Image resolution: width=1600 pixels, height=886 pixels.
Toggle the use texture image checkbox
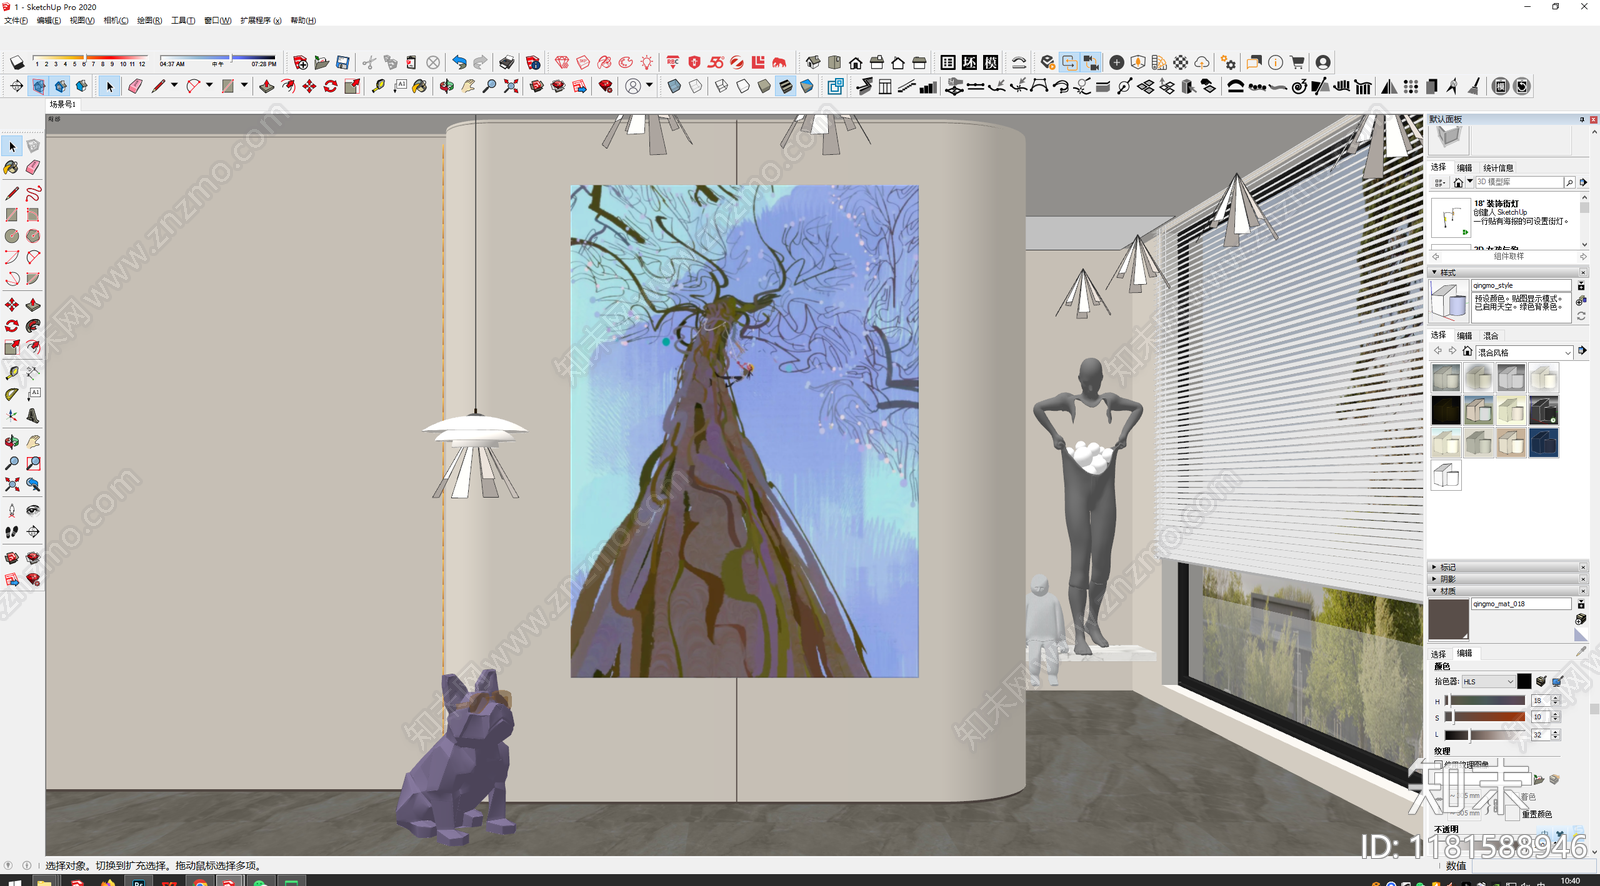(x=1438, y=764)
